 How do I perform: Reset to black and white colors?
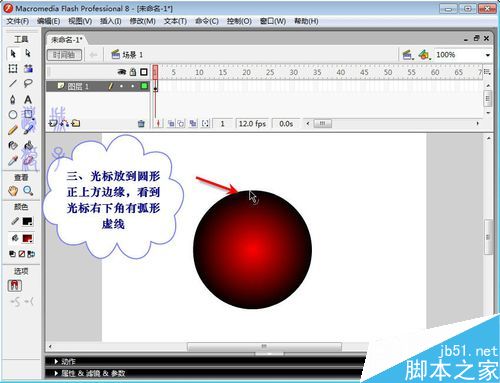[12, 254]
